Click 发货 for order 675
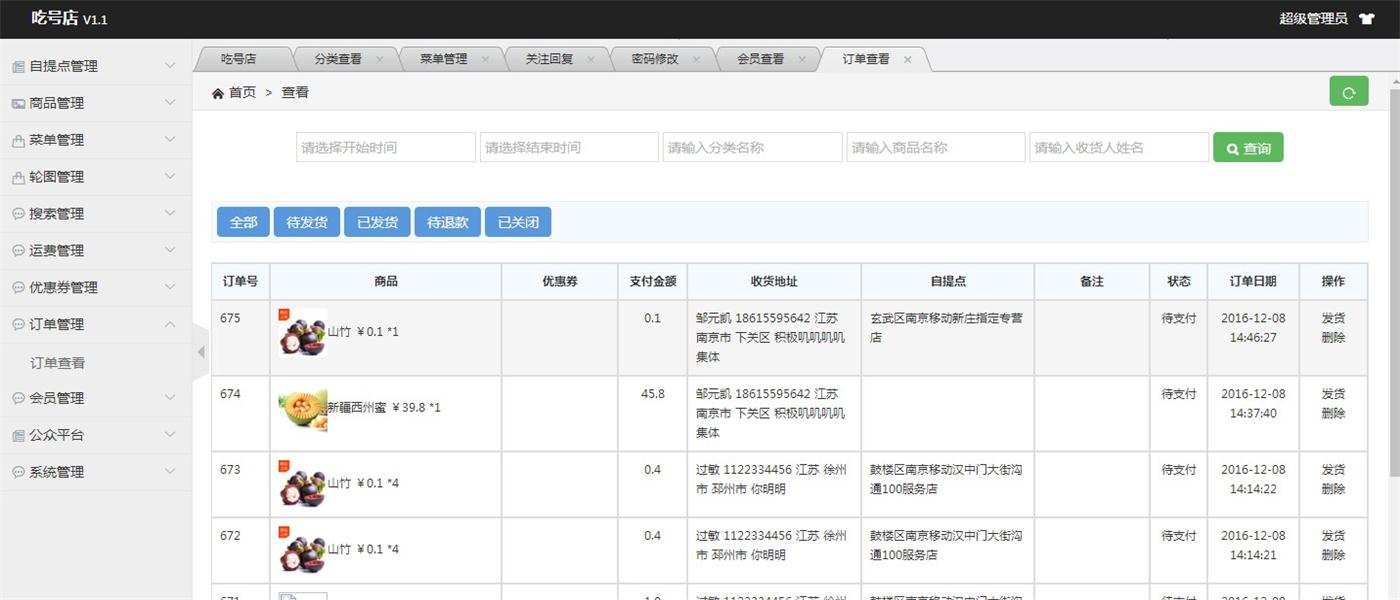 [x=1332, y=318]
